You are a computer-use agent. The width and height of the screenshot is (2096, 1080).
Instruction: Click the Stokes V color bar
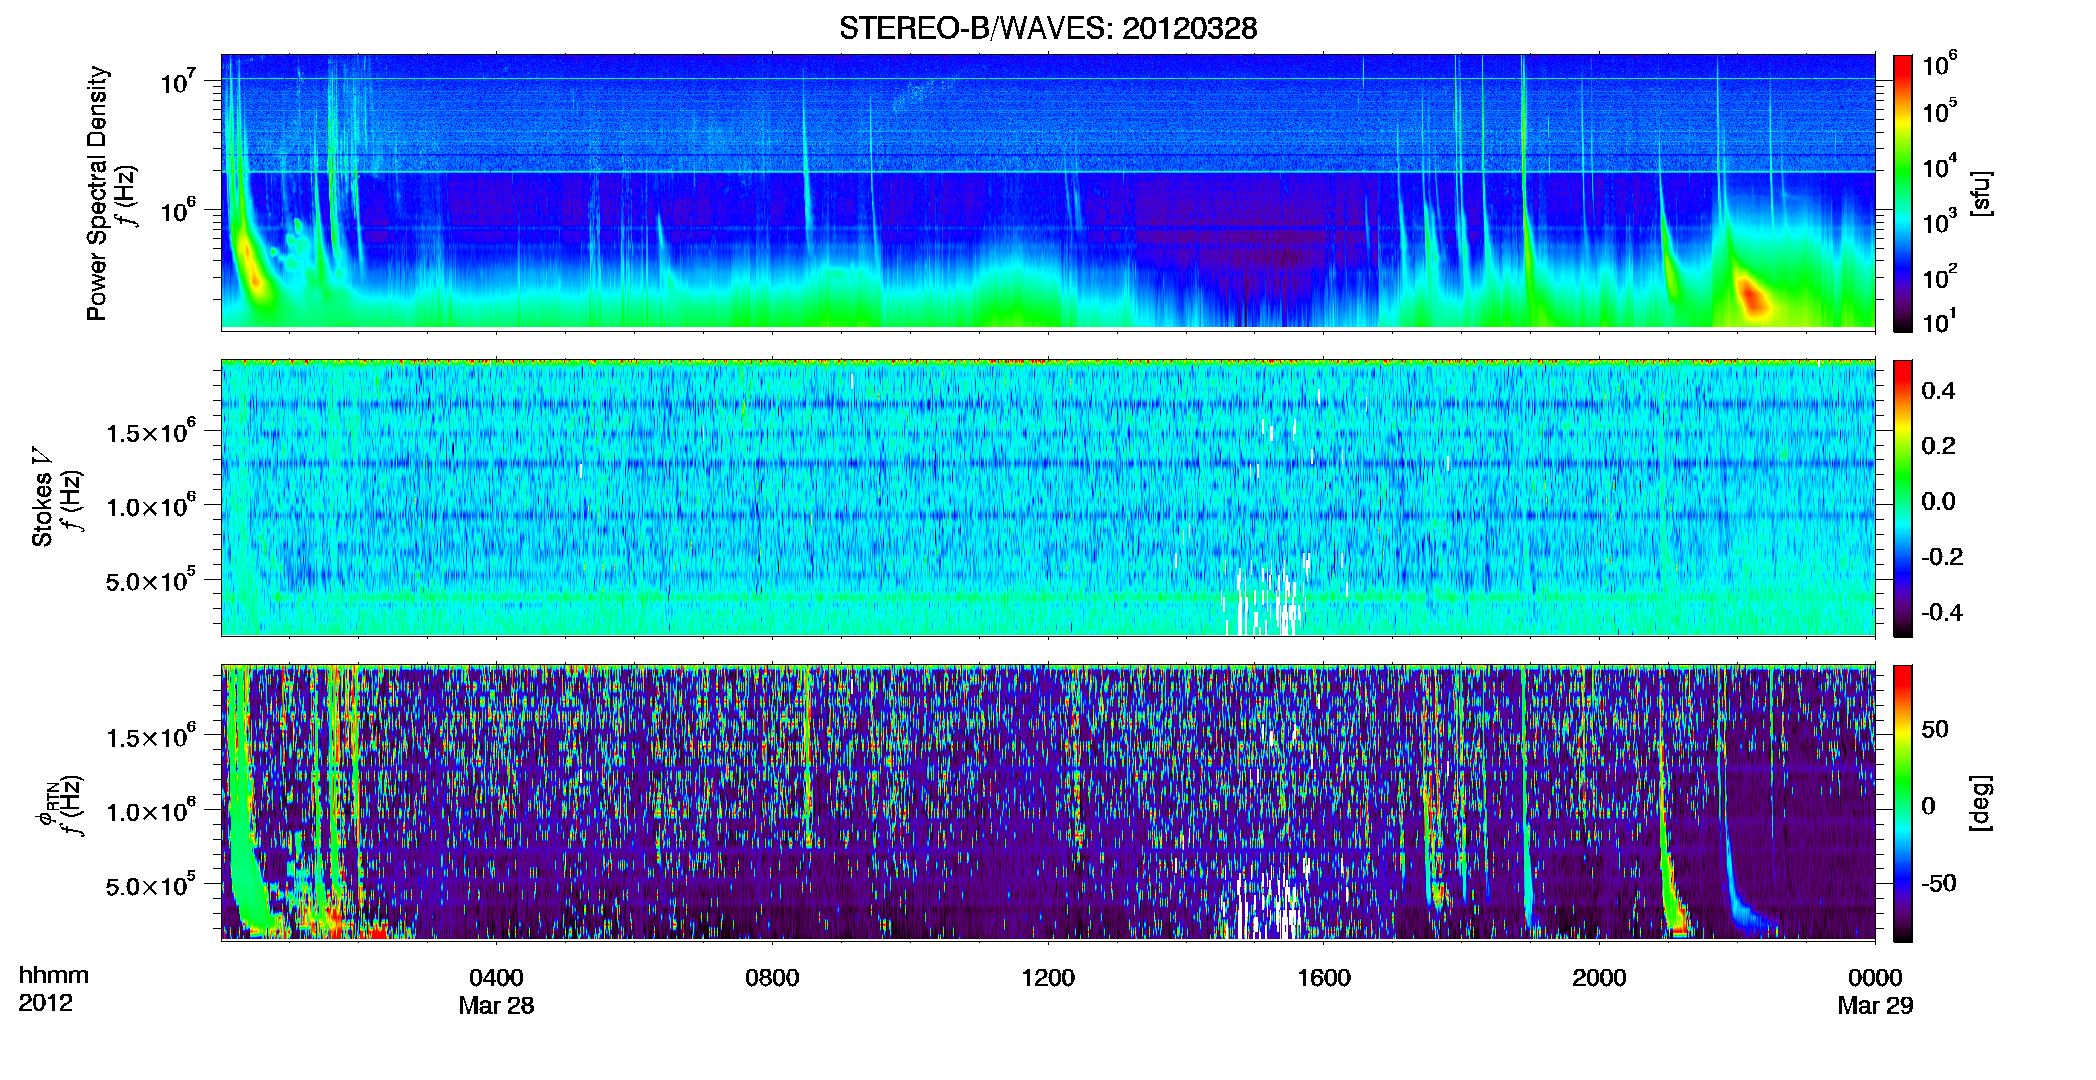pyautogui.click(x=1902, y=498)
